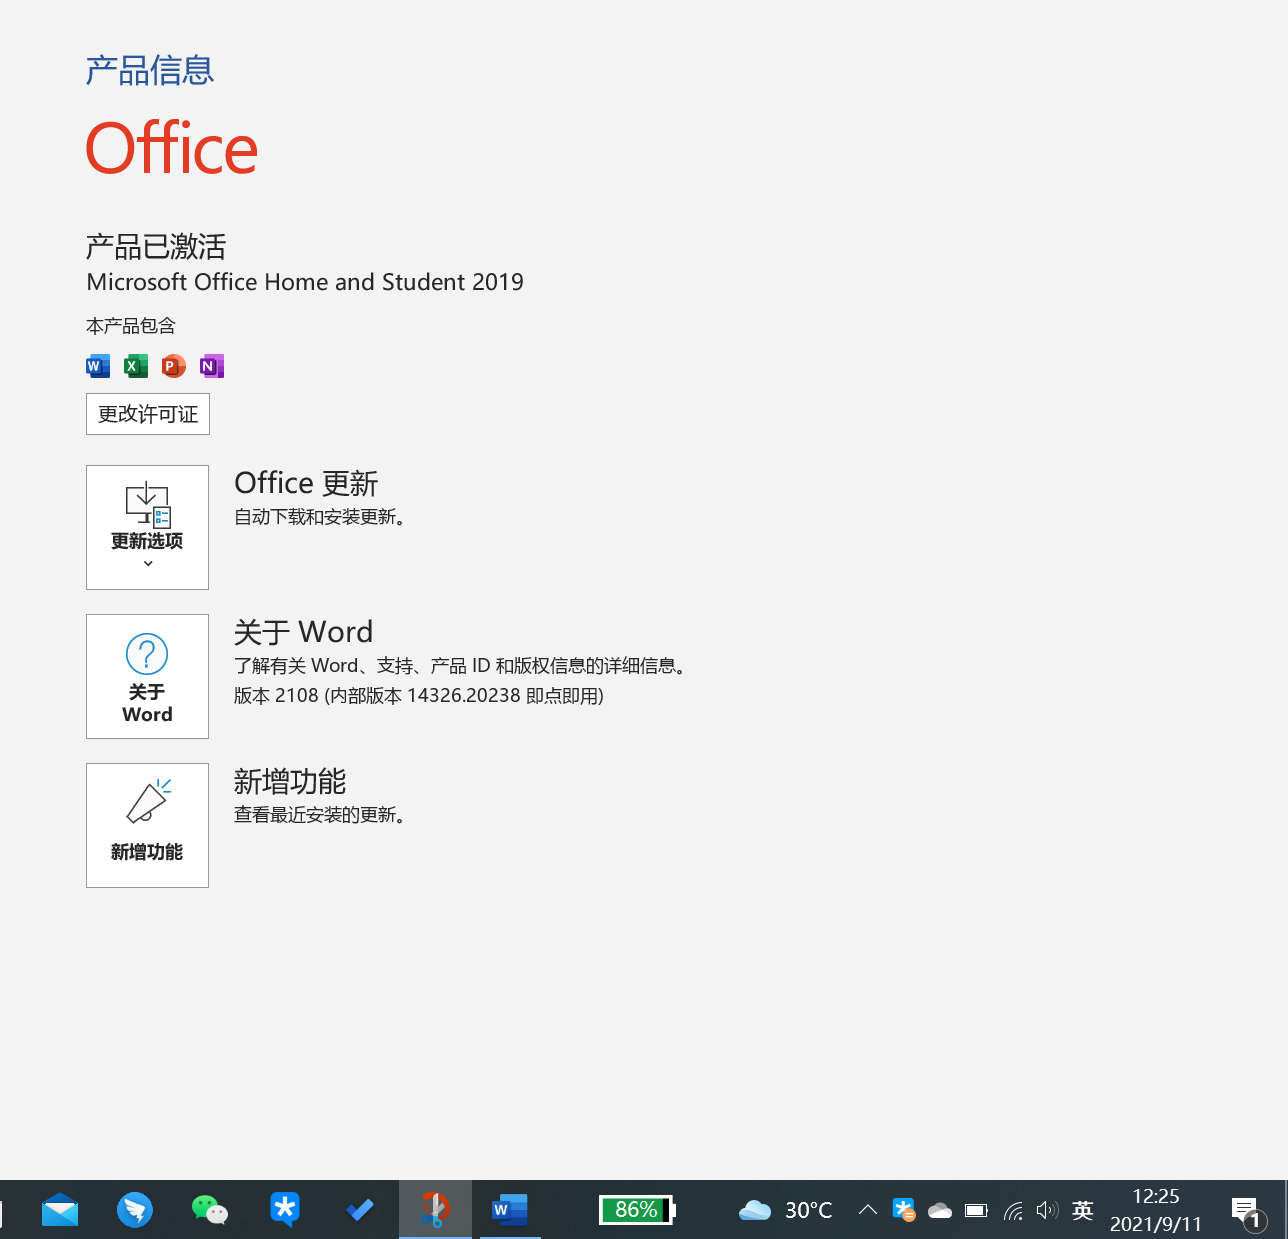1288x1239 pixels.
Task: Open the Mail app in taskbar
Action: tap(60, 1210)
